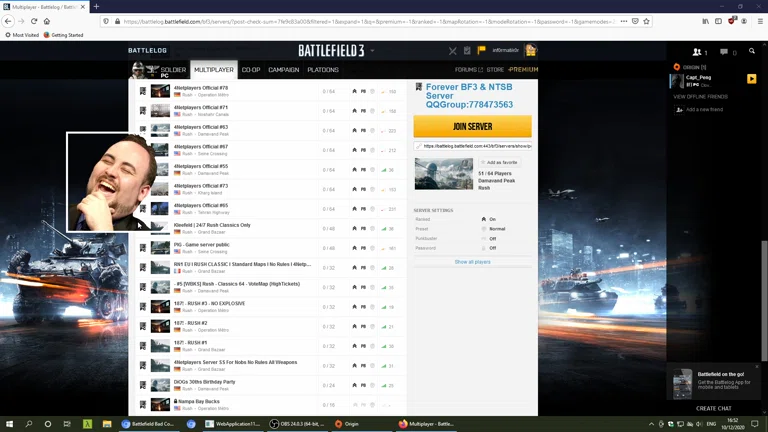Image resolution: width=768 pixels, height=432 pixels.
Task: Select the 4Netplayers Official #55 server row
Action: (270, 169)
